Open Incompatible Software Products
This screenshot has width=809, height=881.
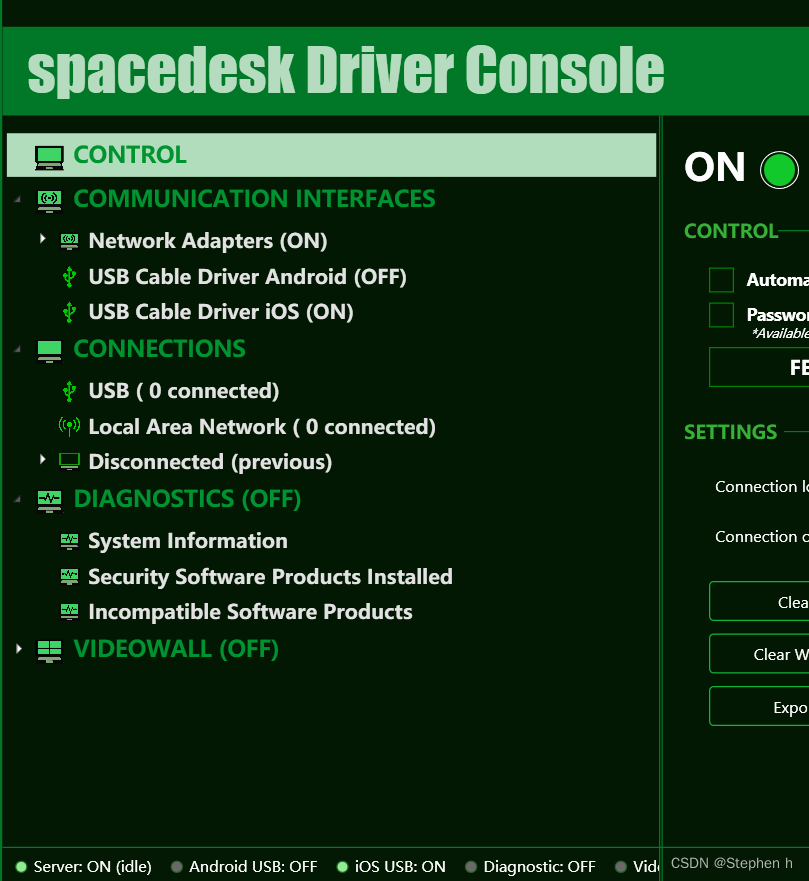tap(251, 612)
